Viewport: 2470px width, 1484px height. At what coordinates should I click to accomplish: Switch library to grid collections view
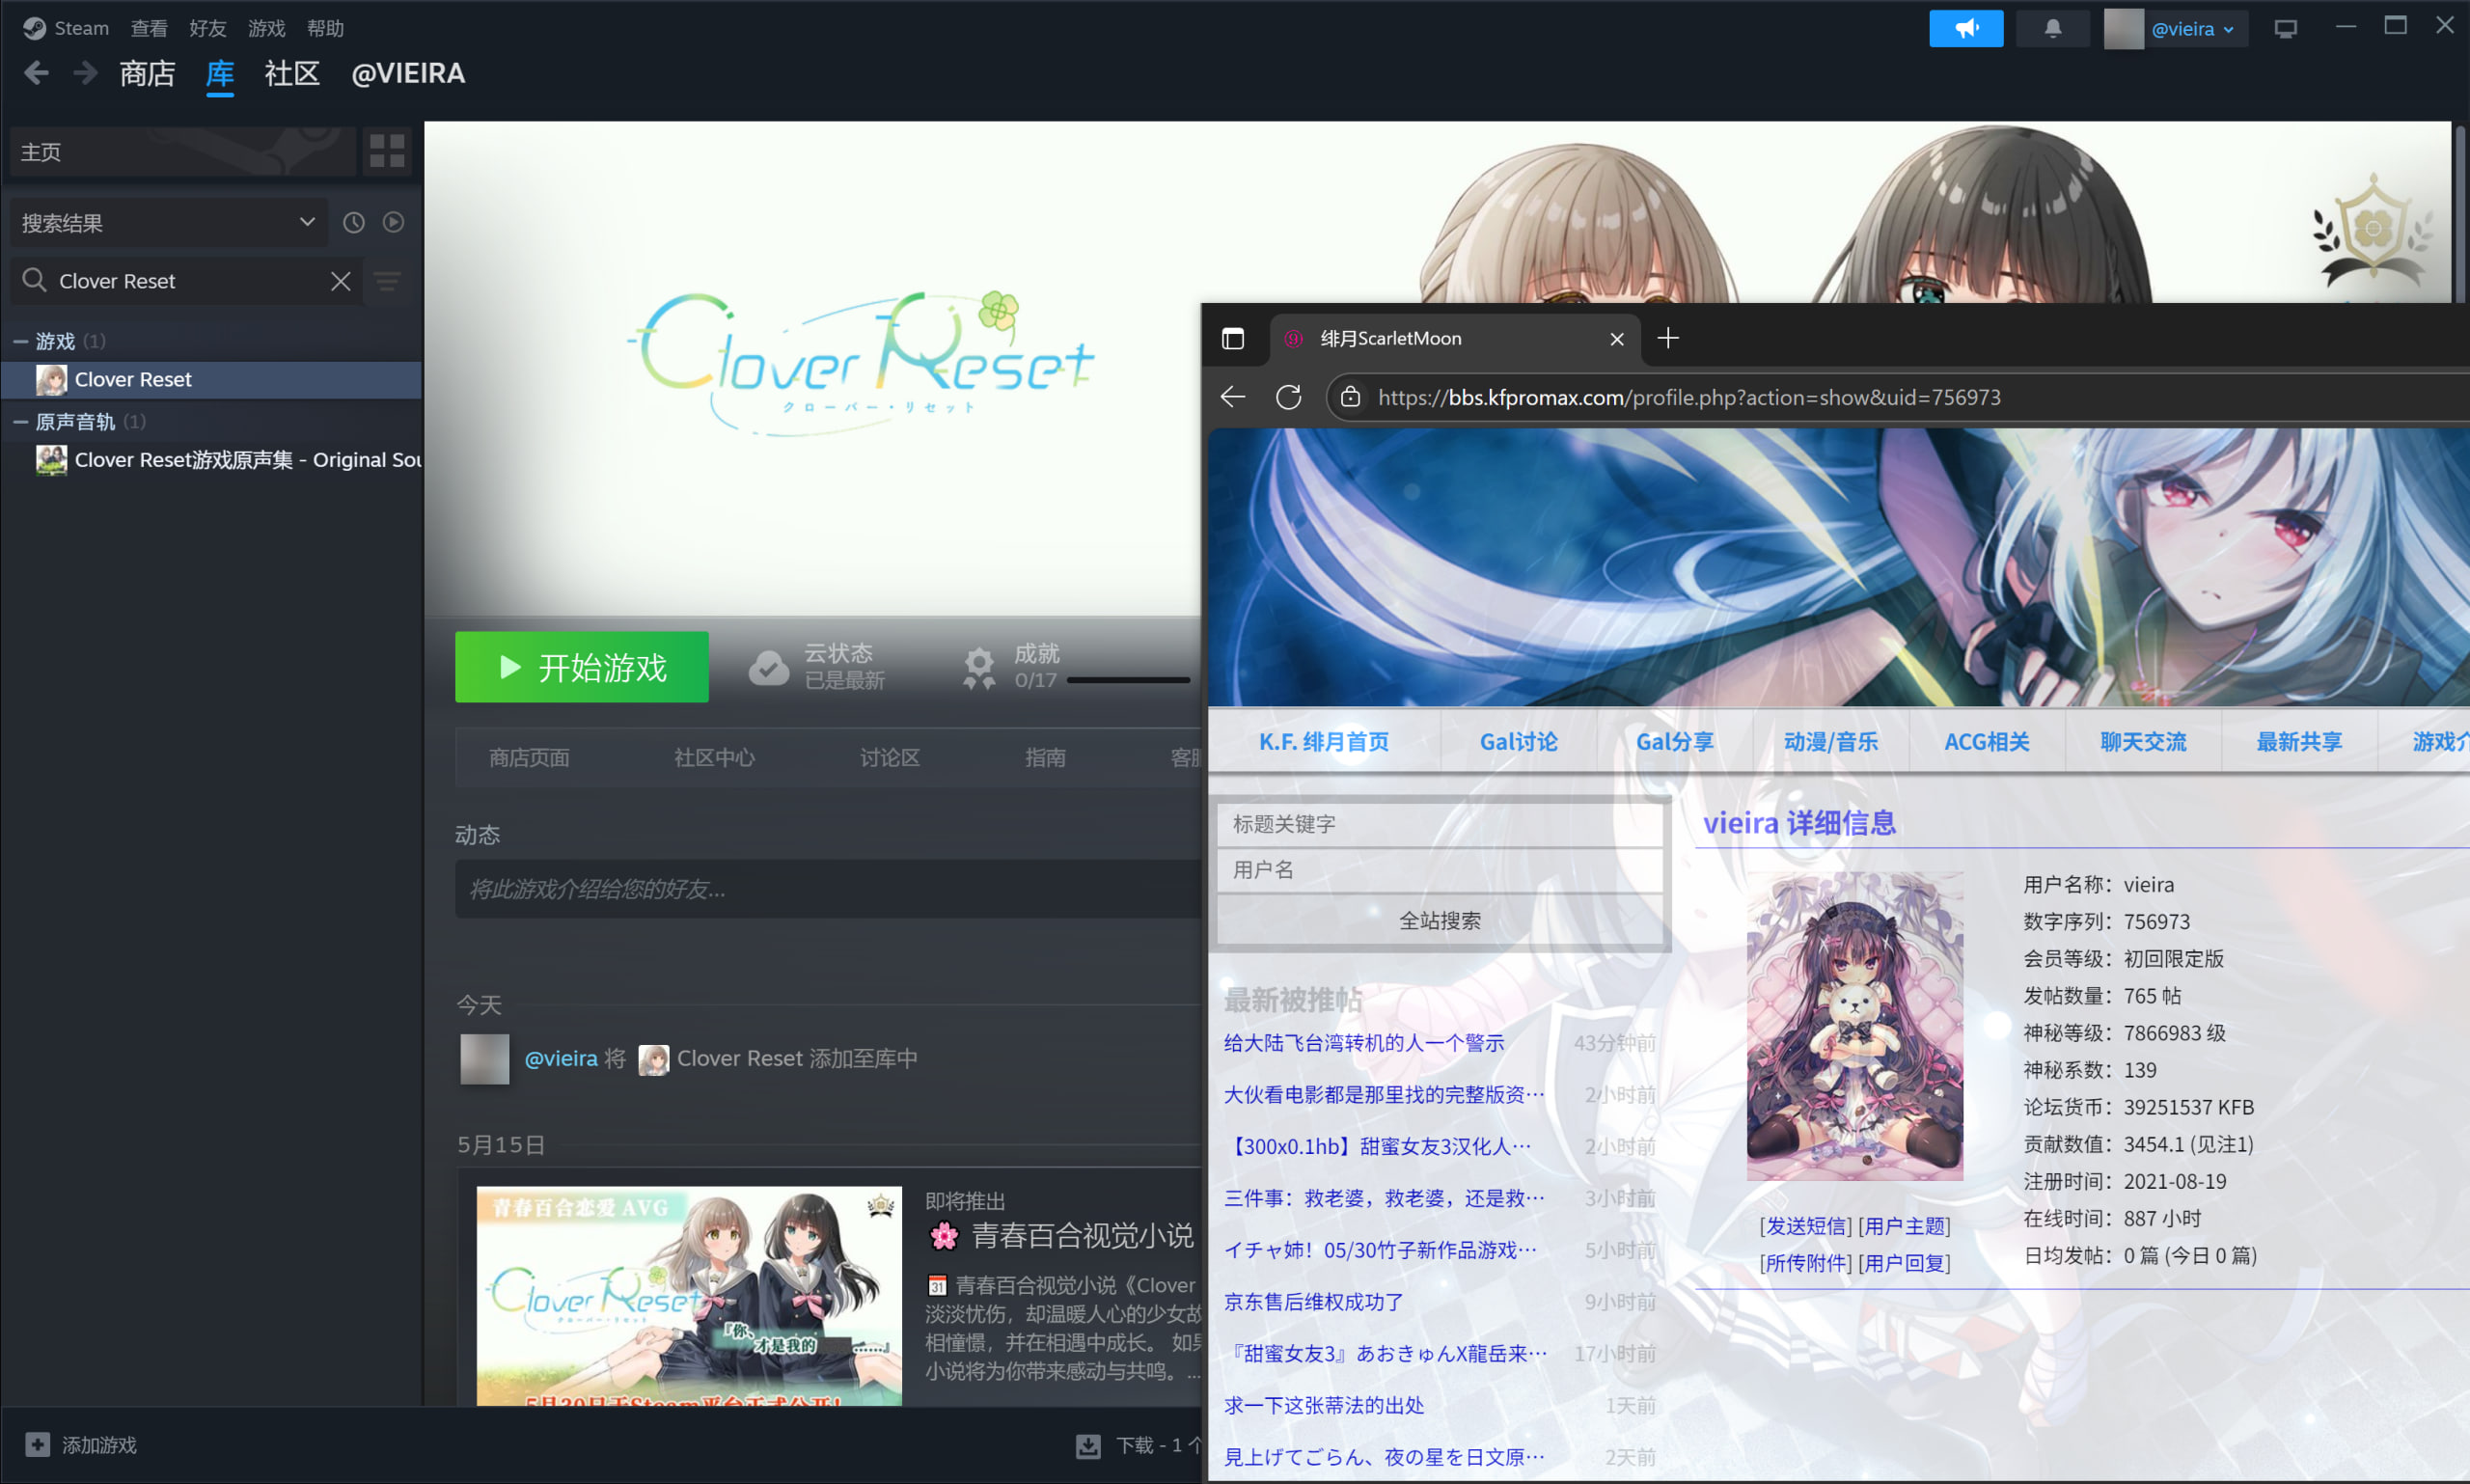coord(387,151)
